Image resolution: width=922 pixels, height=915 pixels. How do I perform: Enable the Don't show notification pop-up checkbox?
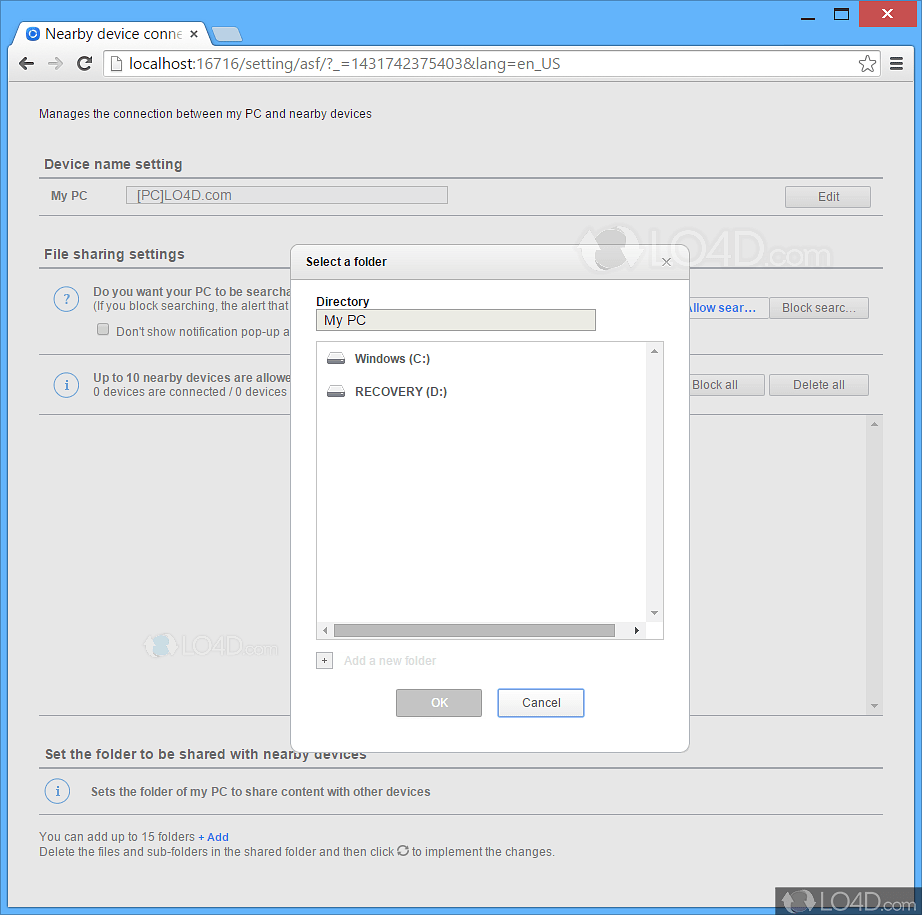[103, 328]
